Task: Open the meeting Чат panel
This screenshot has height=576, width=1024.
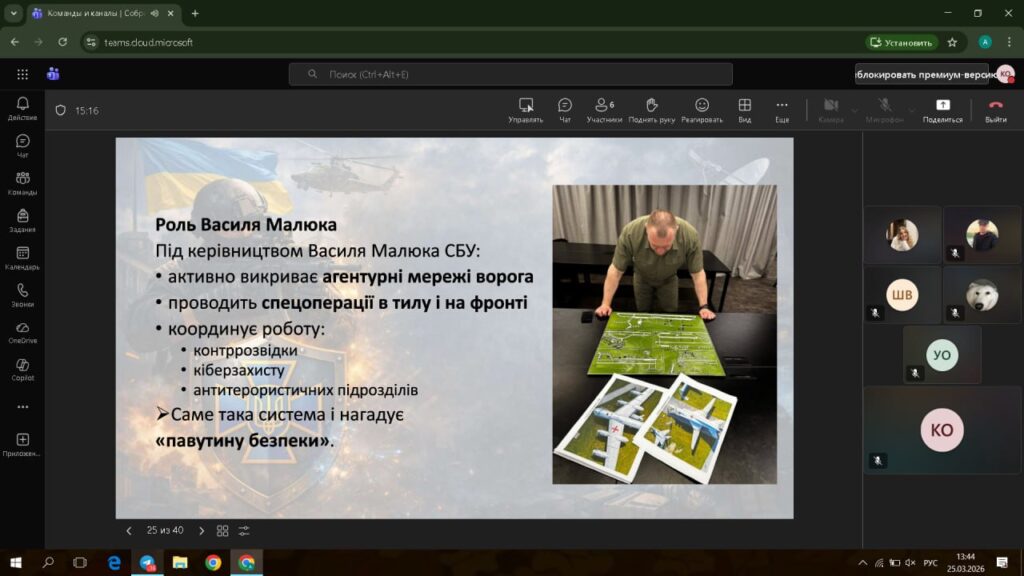Action: click(x=564, y=109)
